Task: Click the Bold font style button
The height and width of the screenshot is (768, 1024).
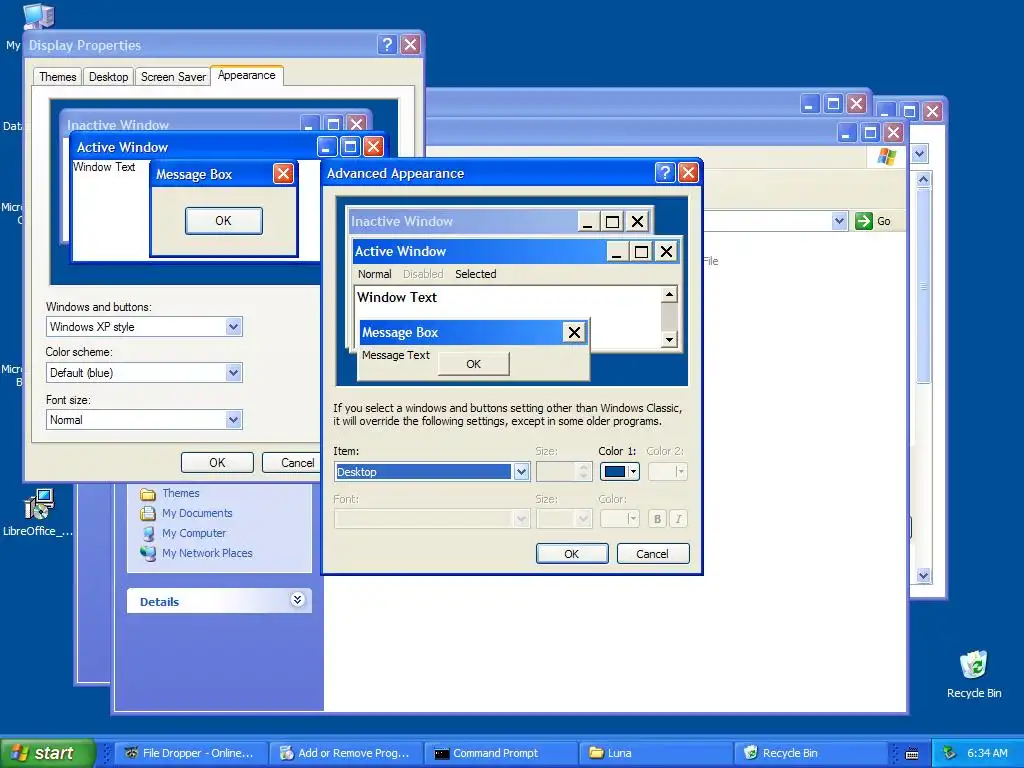Action: click(658, 519)
